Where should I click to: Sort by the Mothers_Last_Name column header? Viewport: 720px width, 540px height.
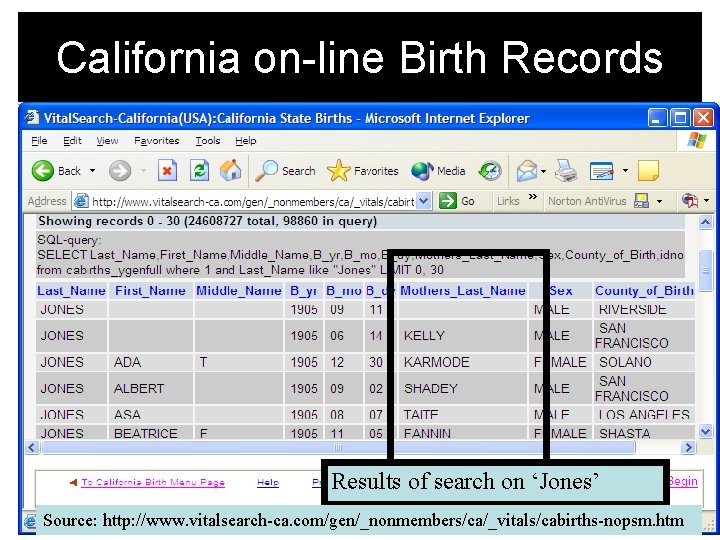(462, 291)
